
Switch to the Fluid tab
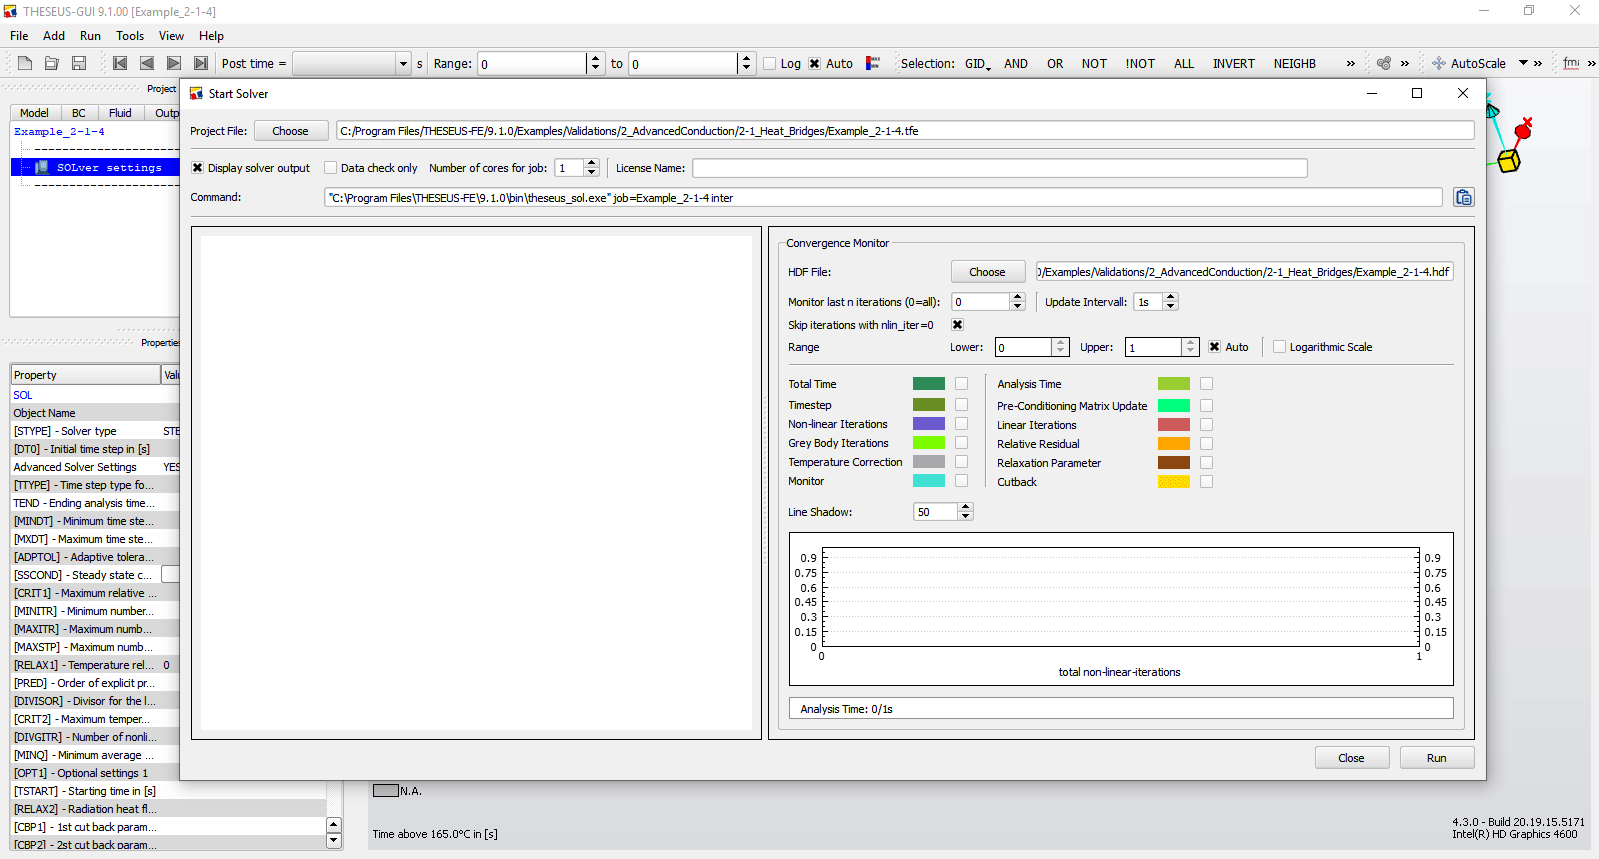point(120,113)
